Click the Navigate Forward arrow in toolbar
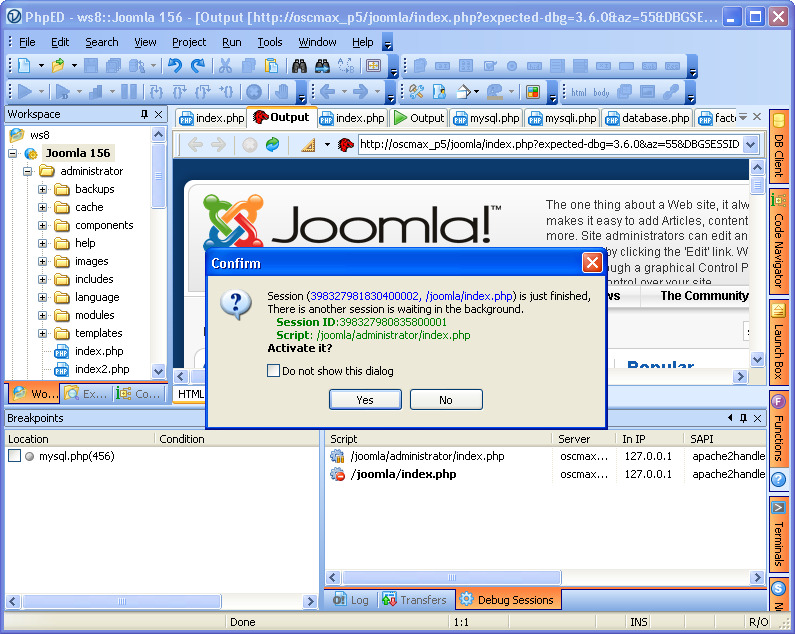 tap(360, 92)
